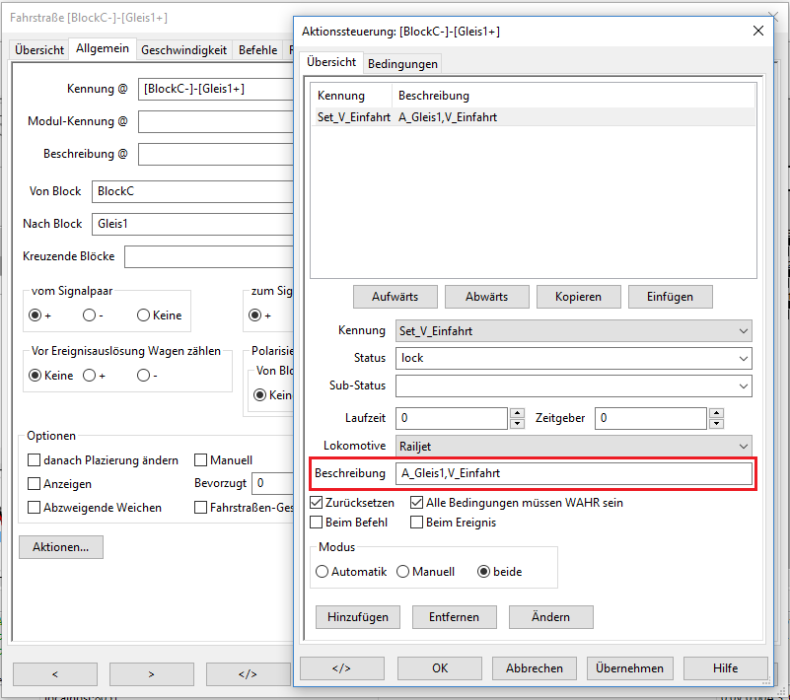This screenshot has width=790, height=700.
Task: Open the Lokomotive dropdown showing Railjet
Action: (x=574, y=446)
